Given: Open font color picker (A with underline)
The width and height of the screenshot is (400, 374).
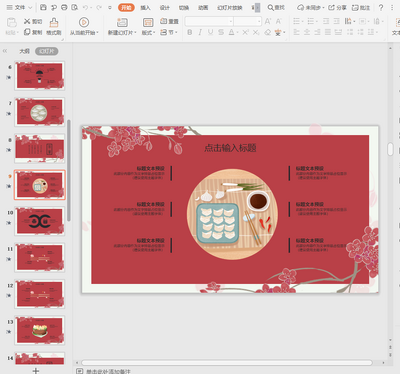Looking at the screenshot, I should (x=231, y=32).
